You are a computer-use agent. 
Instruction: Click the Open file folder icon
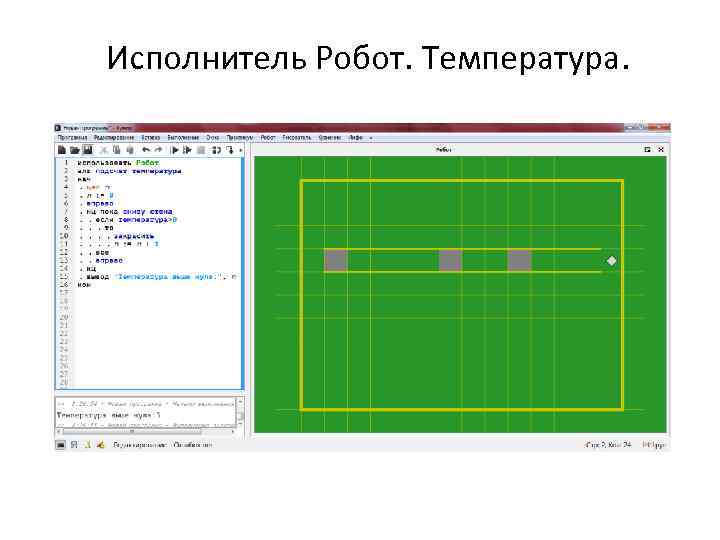coord(74,150)
